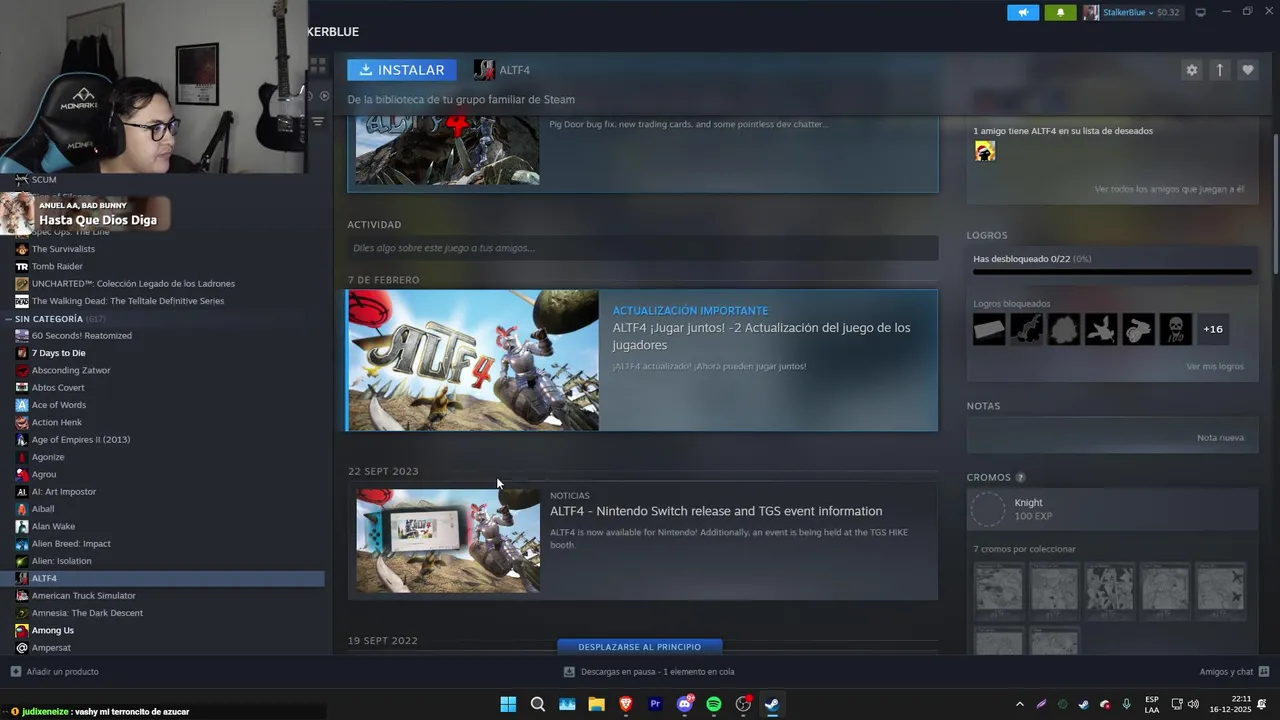
Task: Open the green notifications bell
Action: pos(1060,12)
